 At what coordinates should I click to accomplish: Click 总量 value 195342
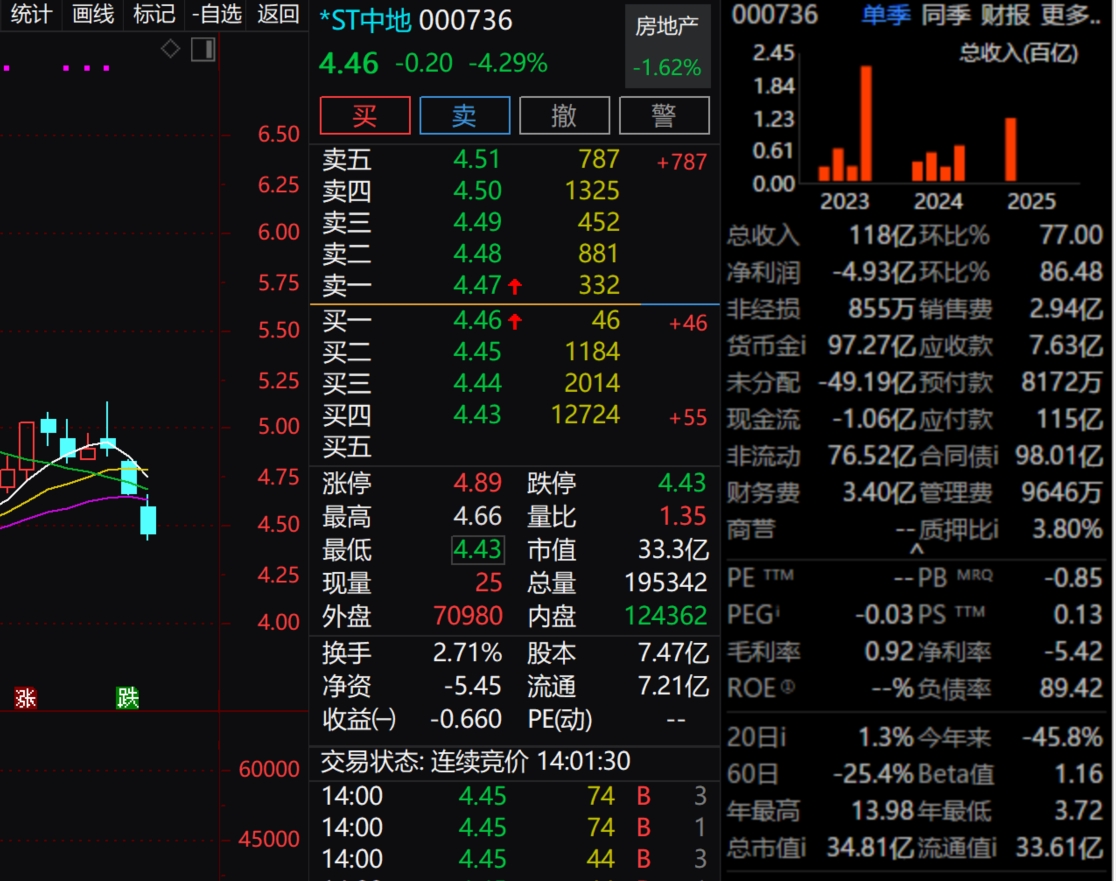tap(665, 583)
